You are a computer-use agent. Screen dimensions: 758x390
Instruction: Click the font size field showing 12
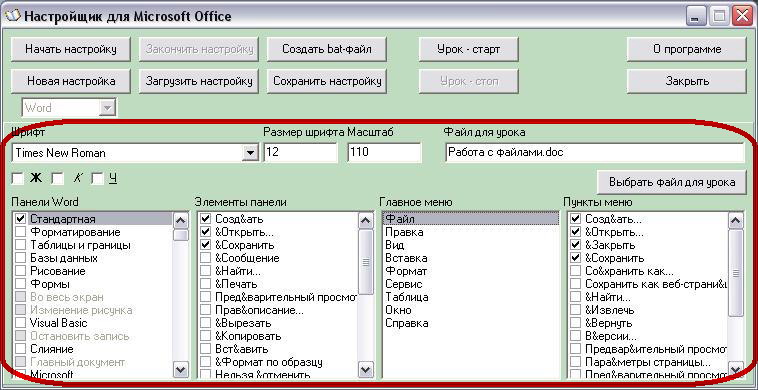coord(301,153)
